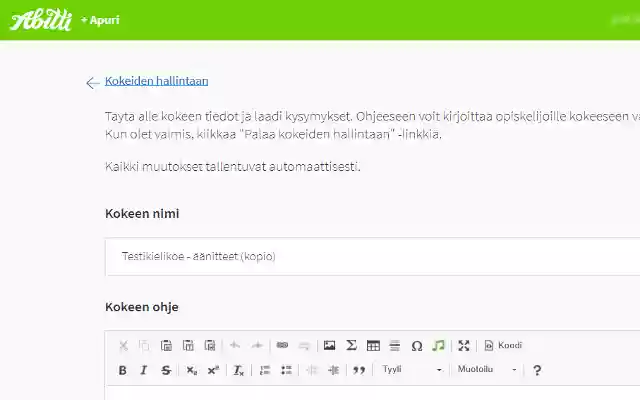Viewport: 640px width, 400px height.
Task: Click the back arrow icon
Action: 93,83
